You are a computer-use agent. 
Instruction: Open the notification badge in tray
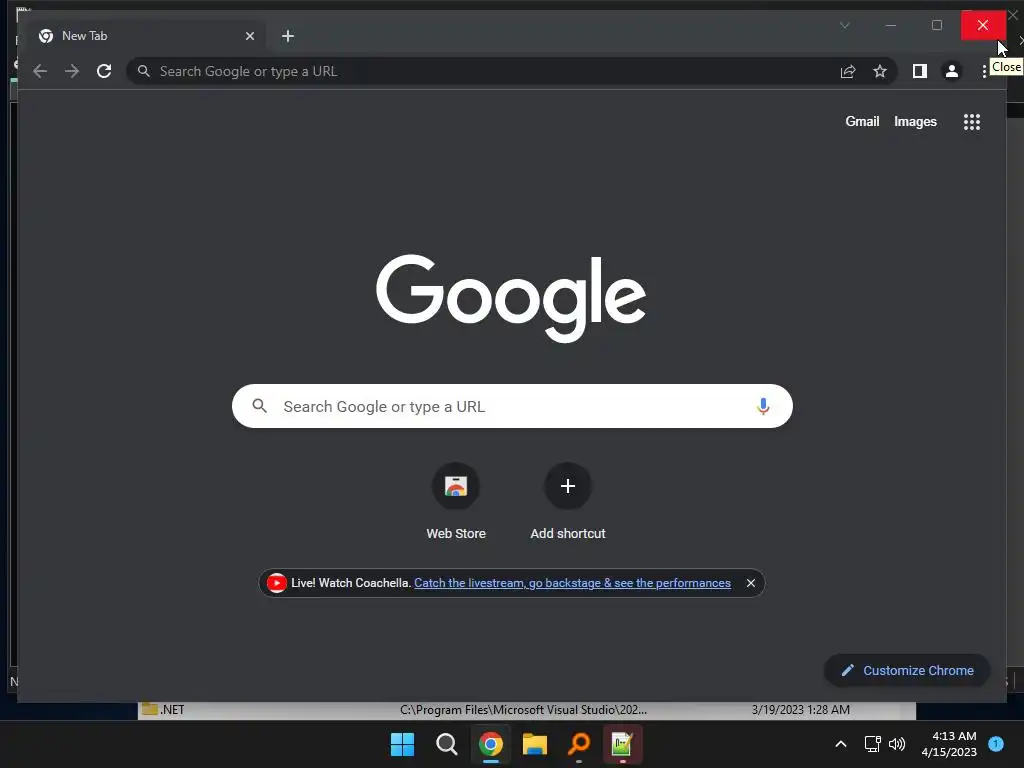[x=996, y=744]
